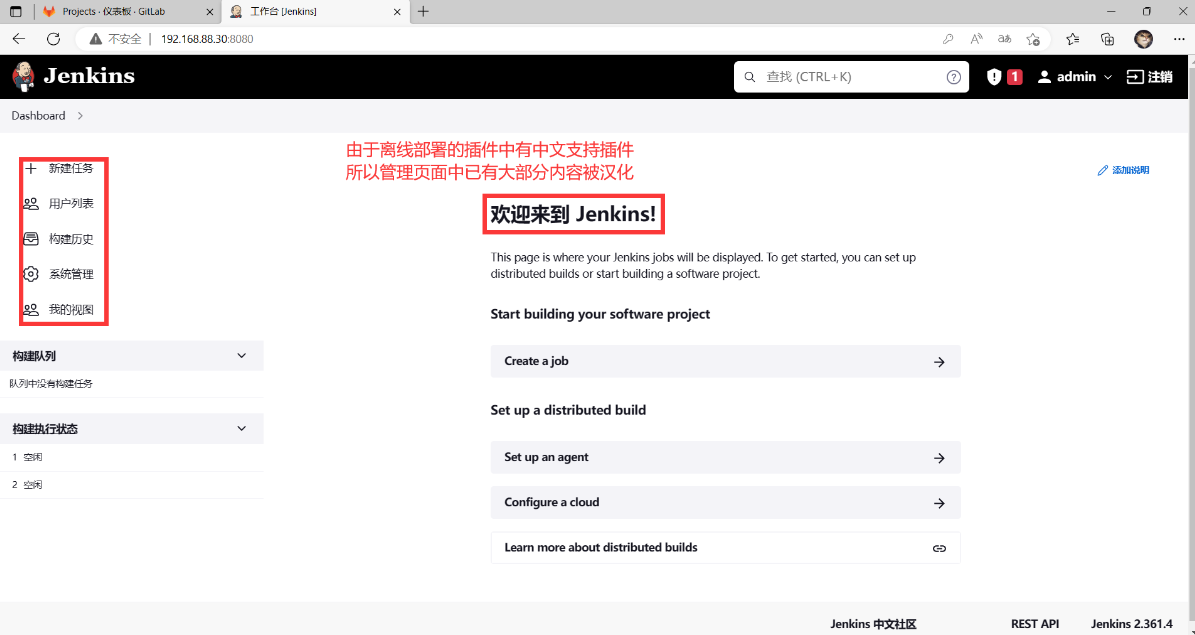Click the browser back arrow
The width and height of the screenshot is (1195, 635).
(19, 39)
